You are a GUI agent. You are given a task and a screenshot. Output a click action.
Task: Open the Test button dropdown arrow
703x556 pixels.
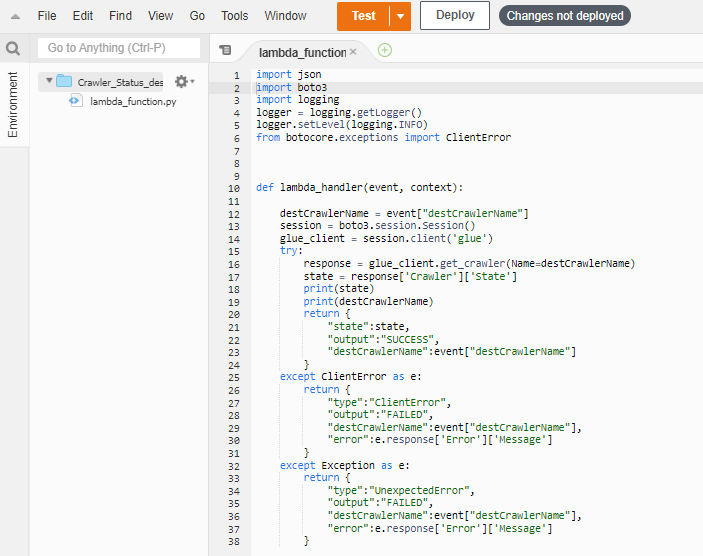point(400,16)
